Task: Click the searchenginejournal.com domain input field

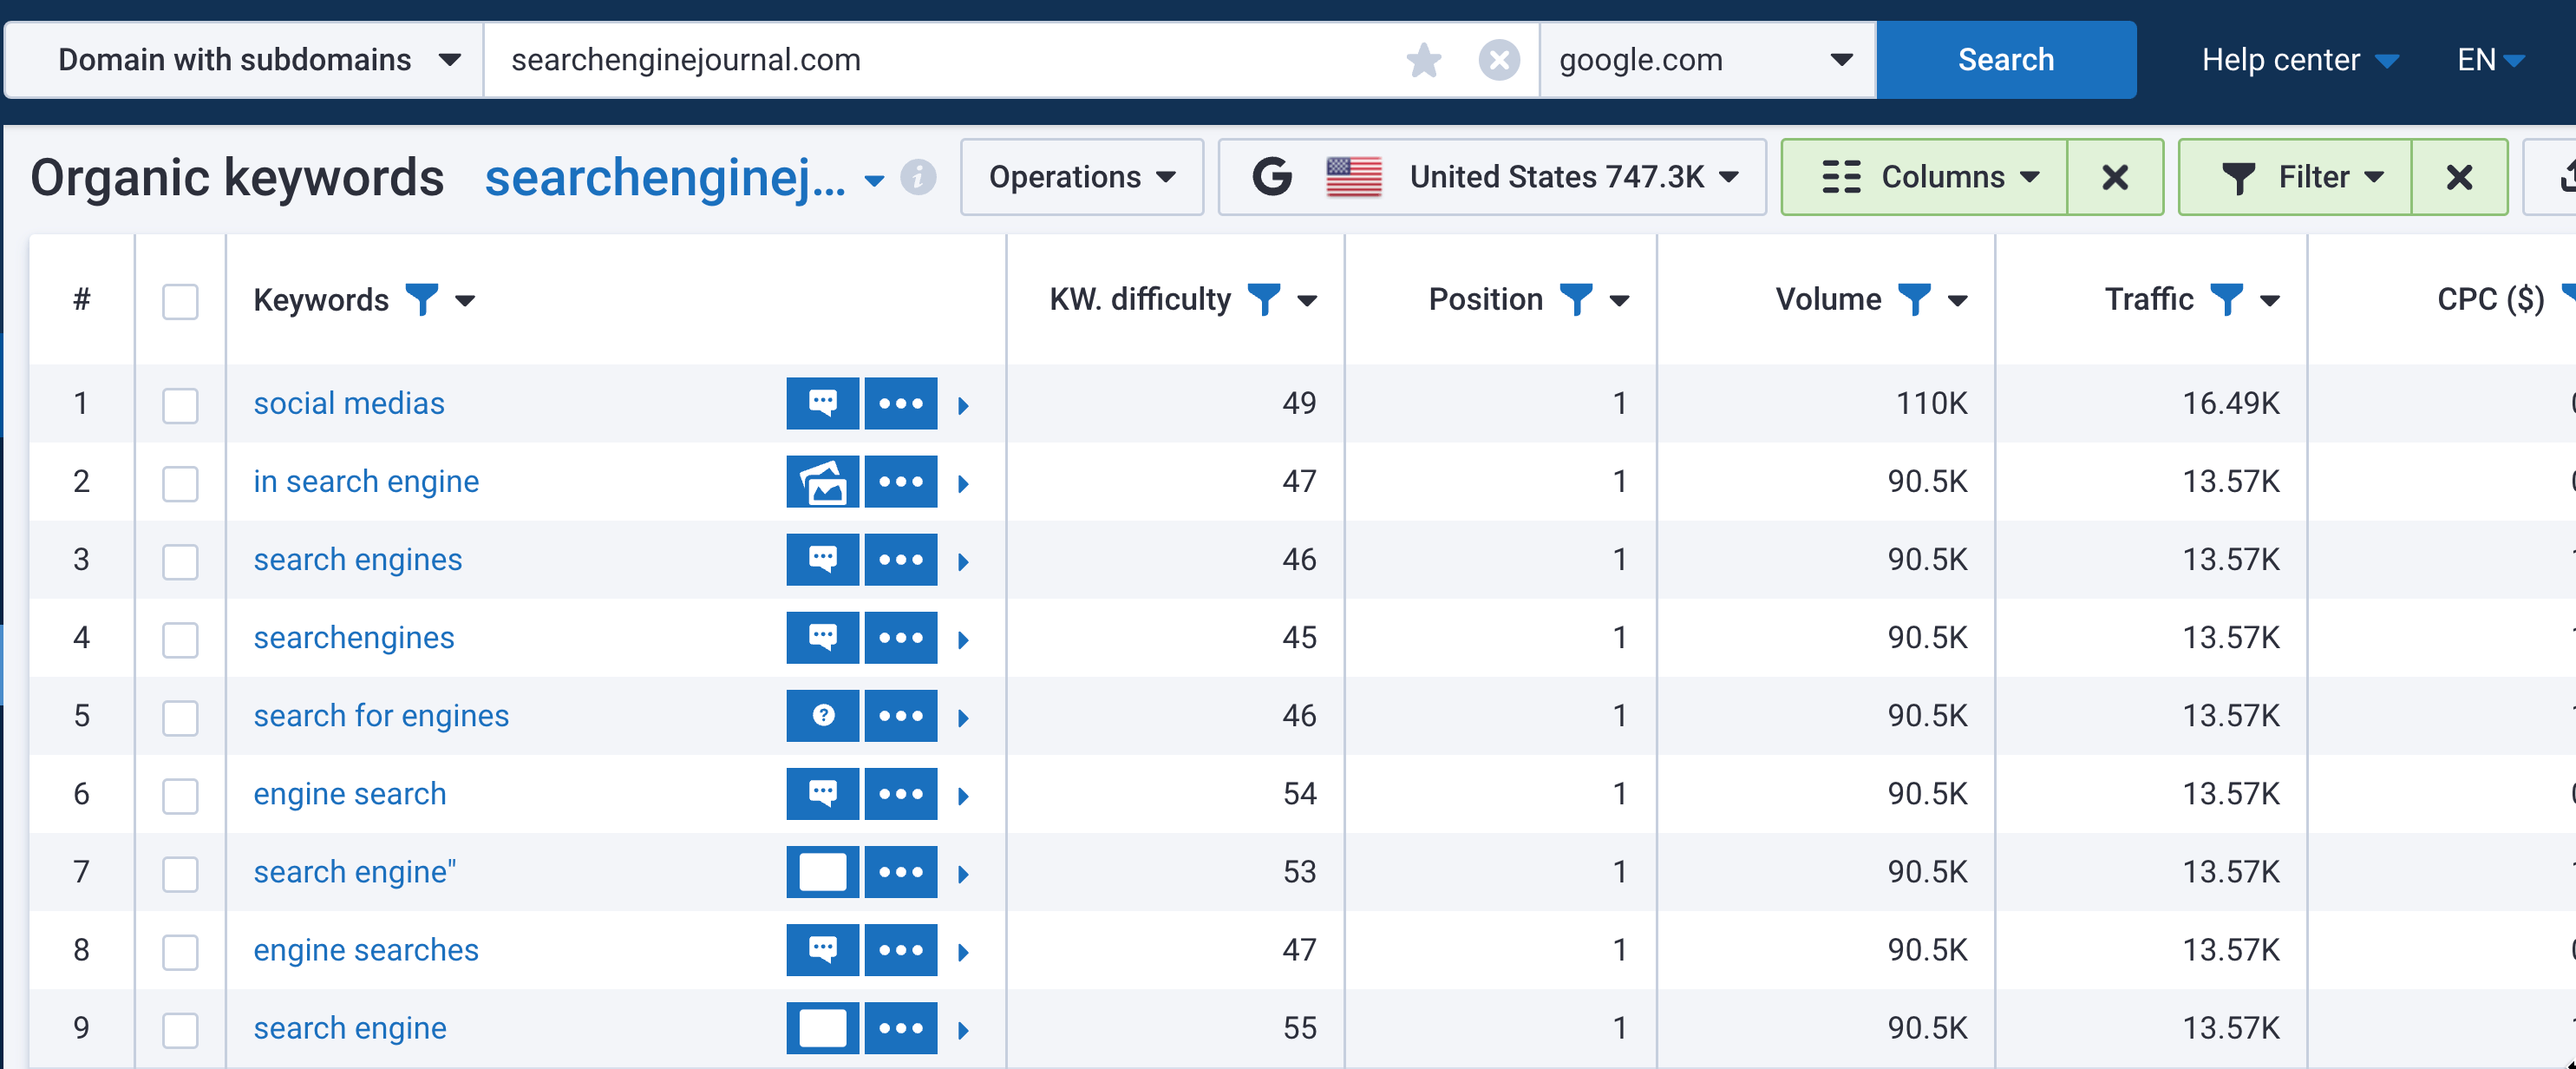Action: (940, 60)
